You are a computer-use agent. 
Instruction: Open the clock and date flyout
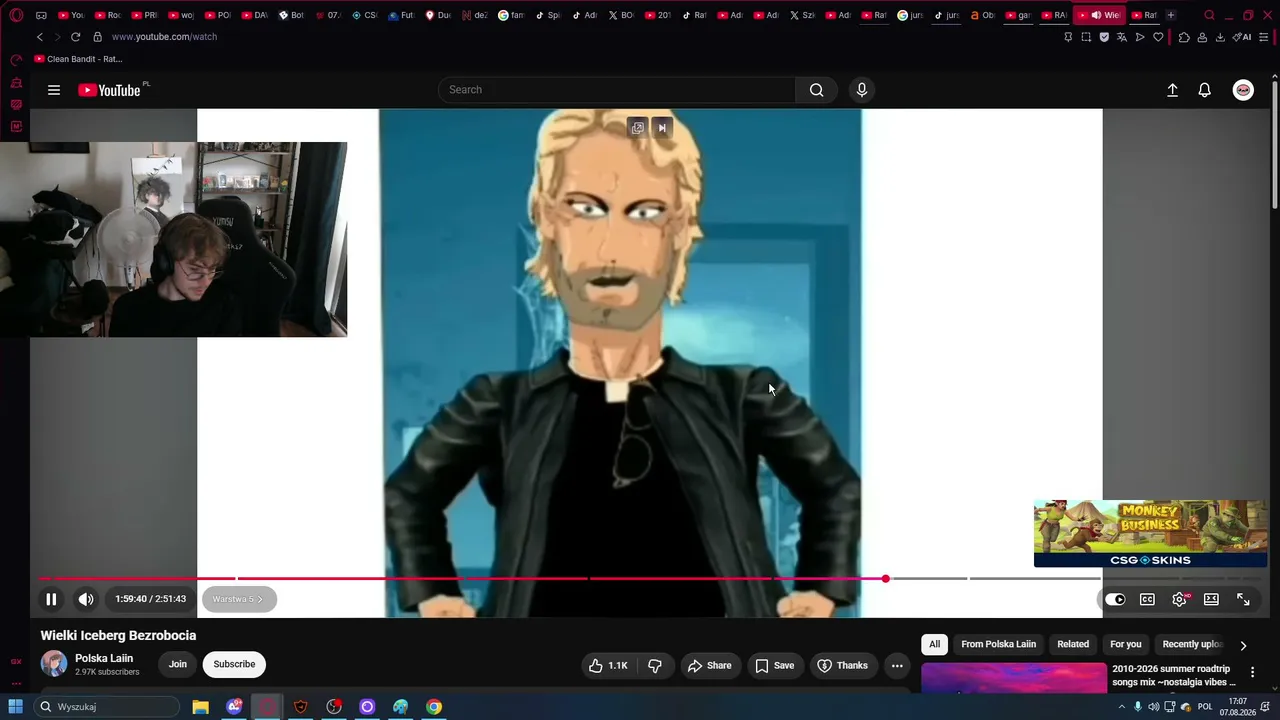[1238, 707]
